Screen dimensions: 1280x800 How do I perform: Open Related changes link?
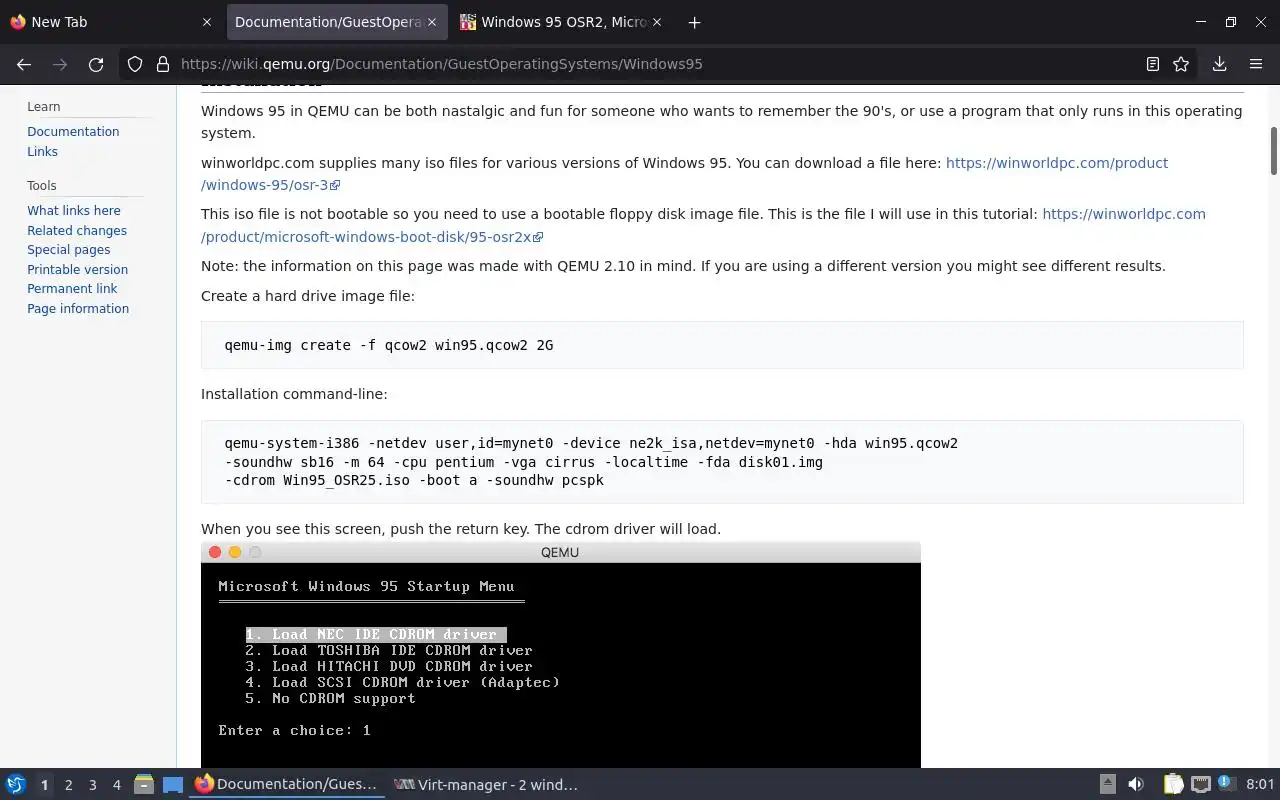point(77,231)
